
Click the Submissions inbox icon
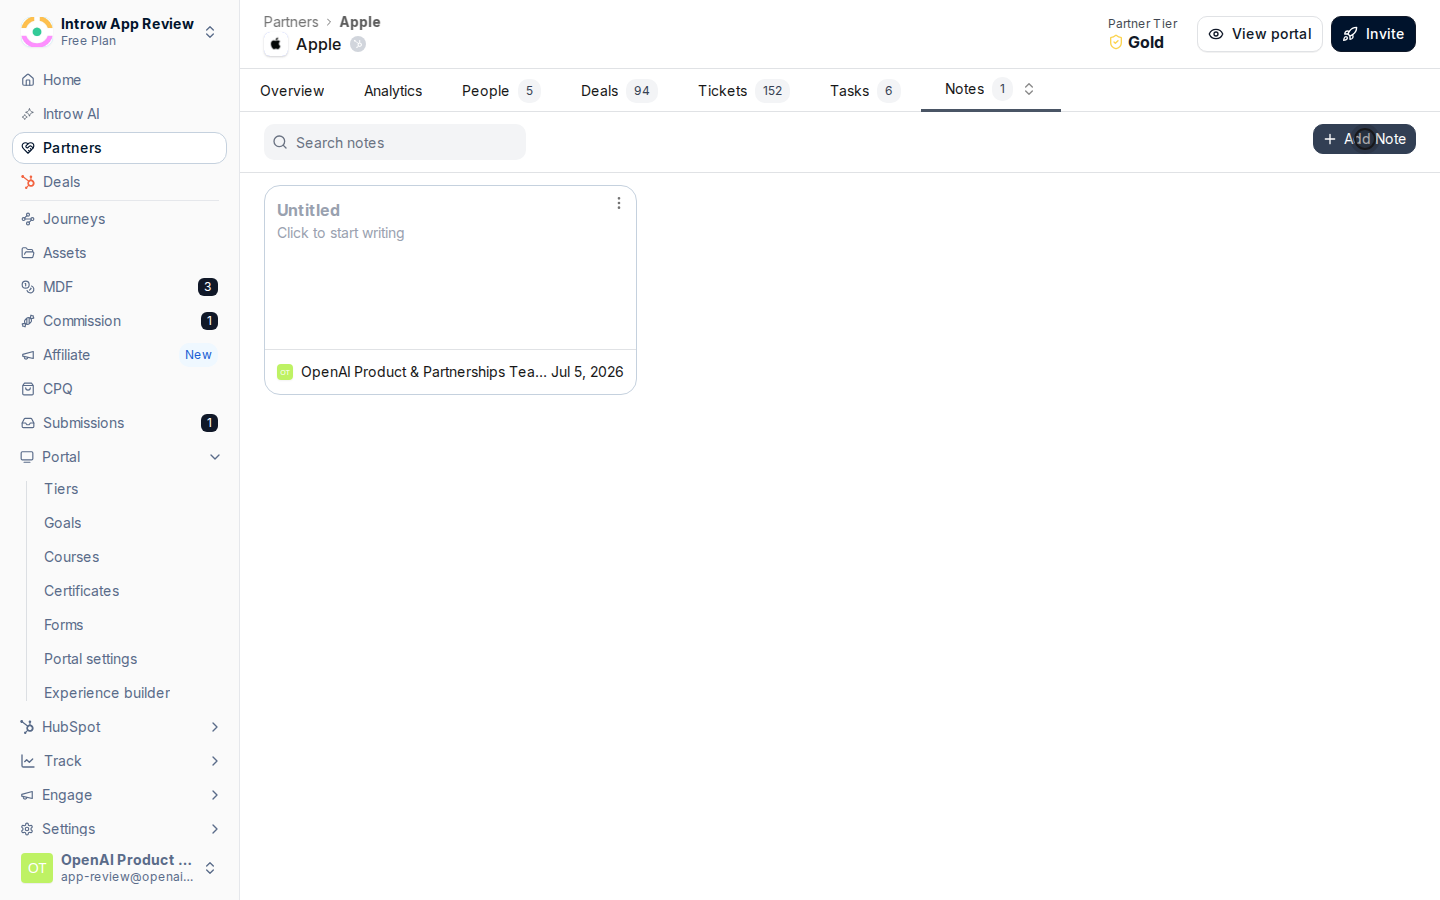28,423
